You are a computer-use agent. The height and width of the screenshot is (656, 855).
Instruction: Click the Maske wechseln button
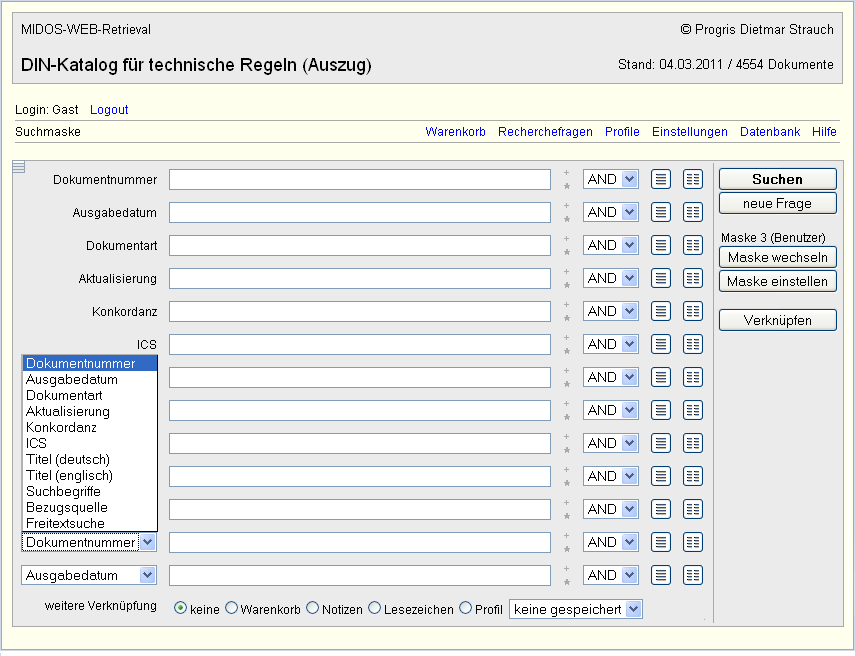pos(777,257)
